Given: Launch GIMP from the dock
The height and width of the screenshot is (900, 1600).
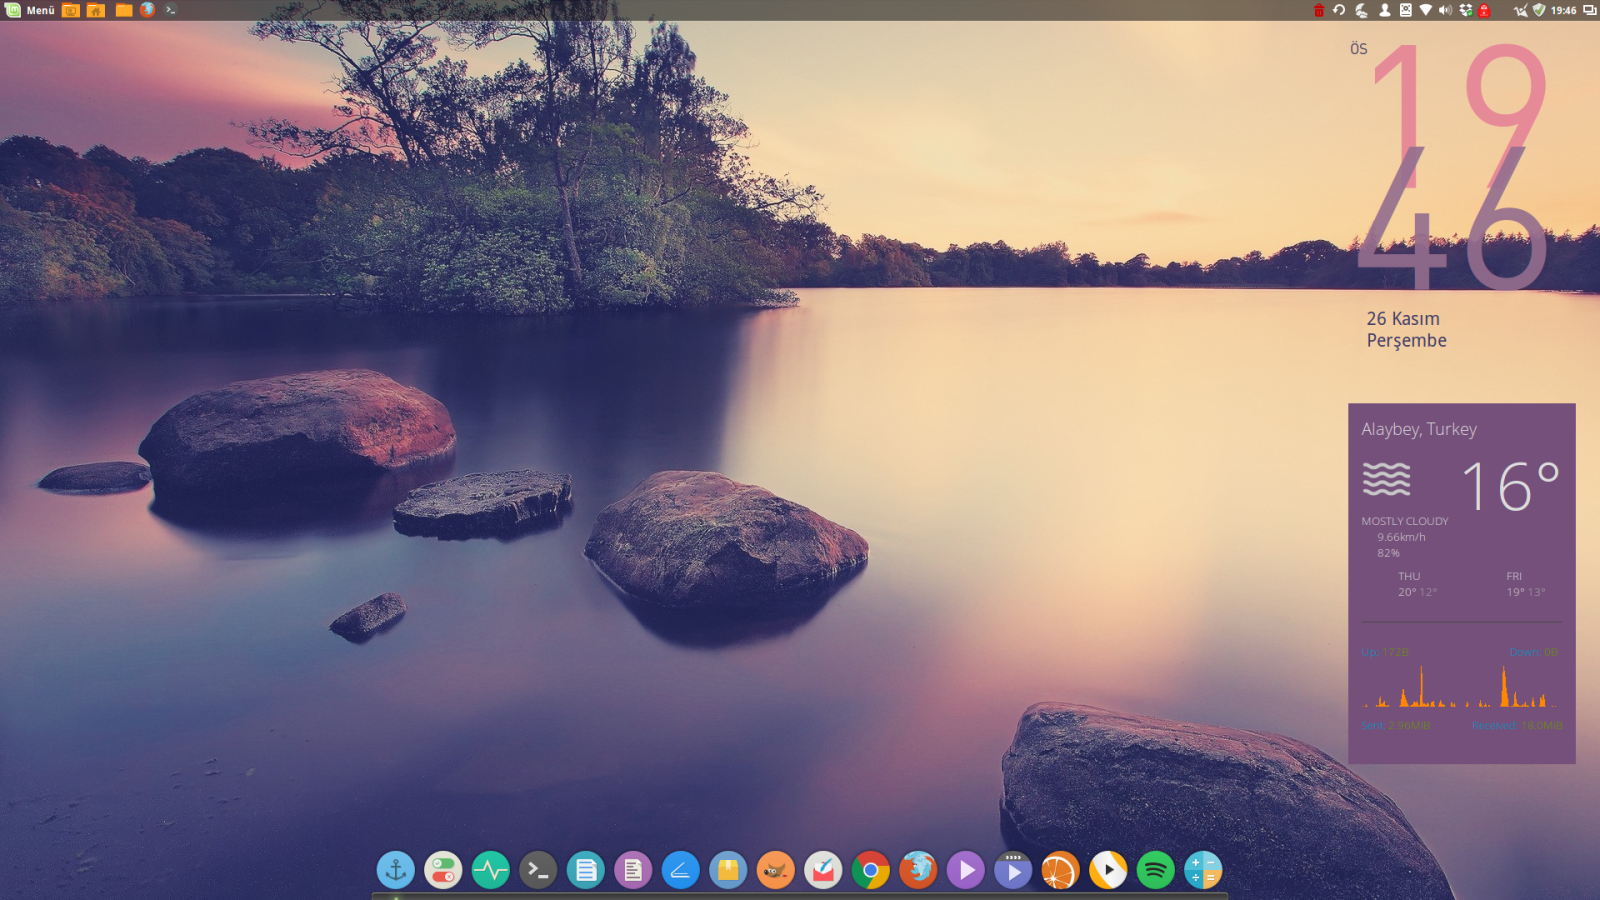Looking at the screenshot, I should (776, 870).
